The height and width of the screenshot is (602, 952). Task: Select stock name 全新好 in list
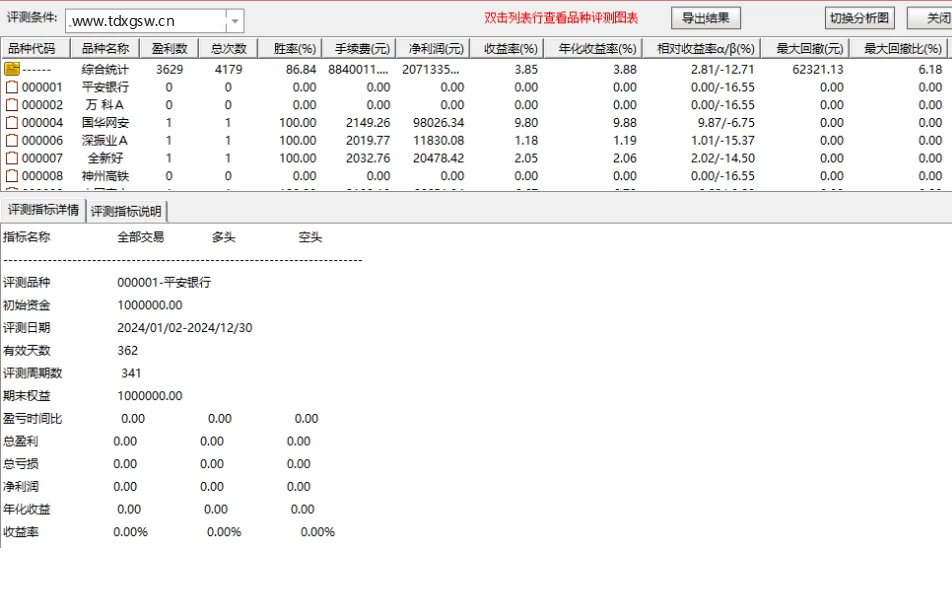(x=105, y=158)
